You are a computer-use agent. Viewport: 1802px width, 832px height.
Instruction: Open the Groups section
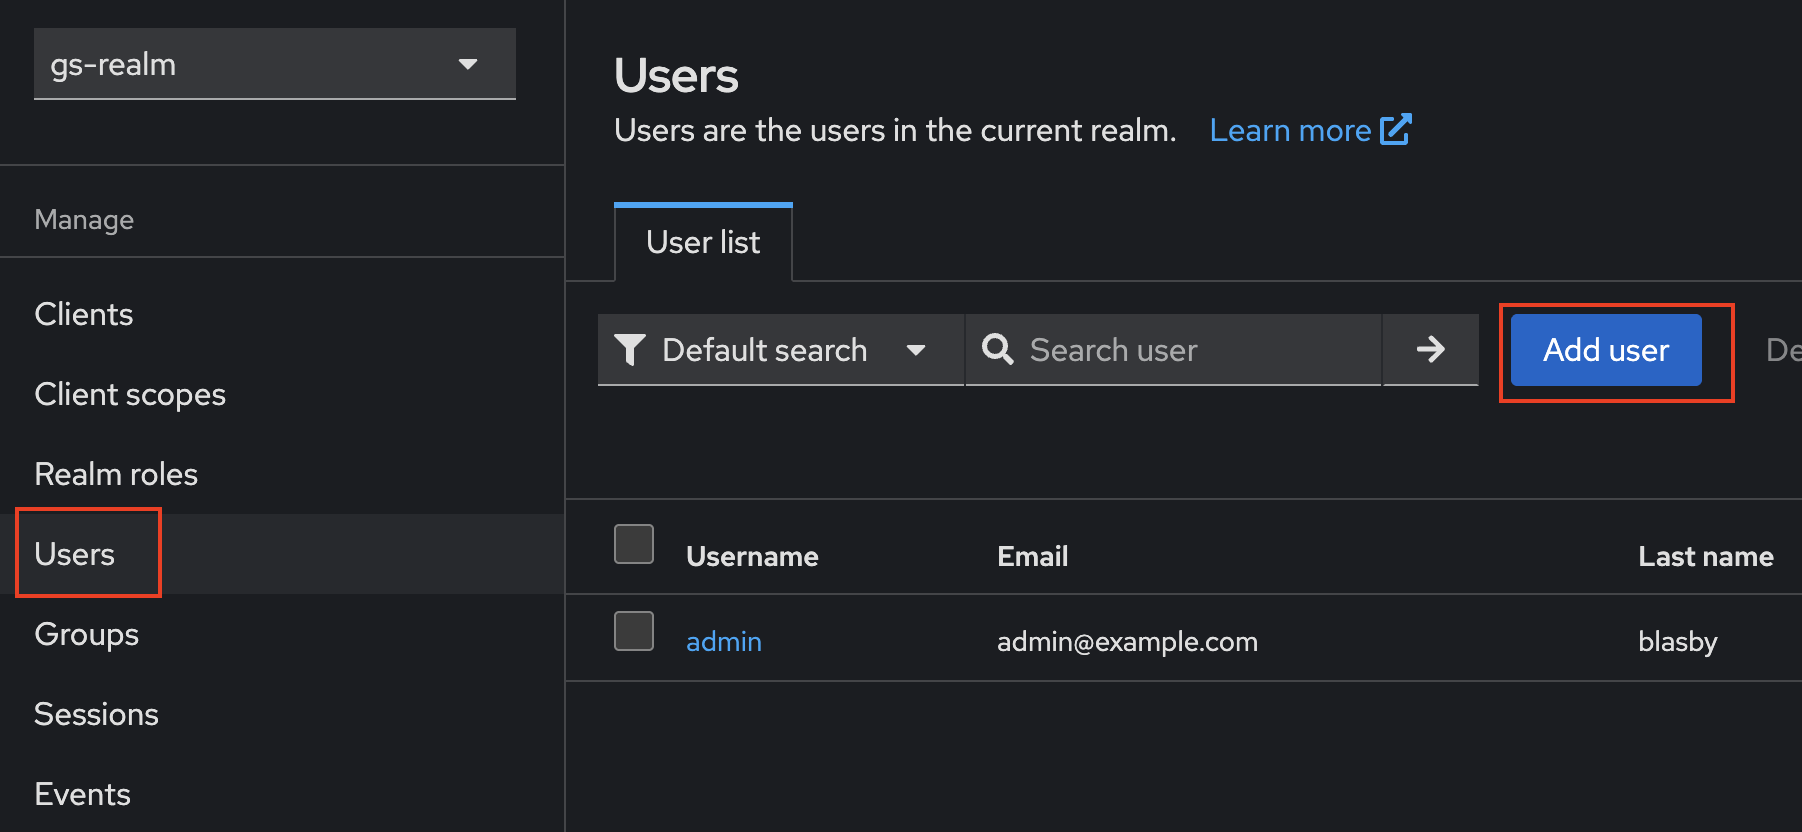(x=87, y=635)
